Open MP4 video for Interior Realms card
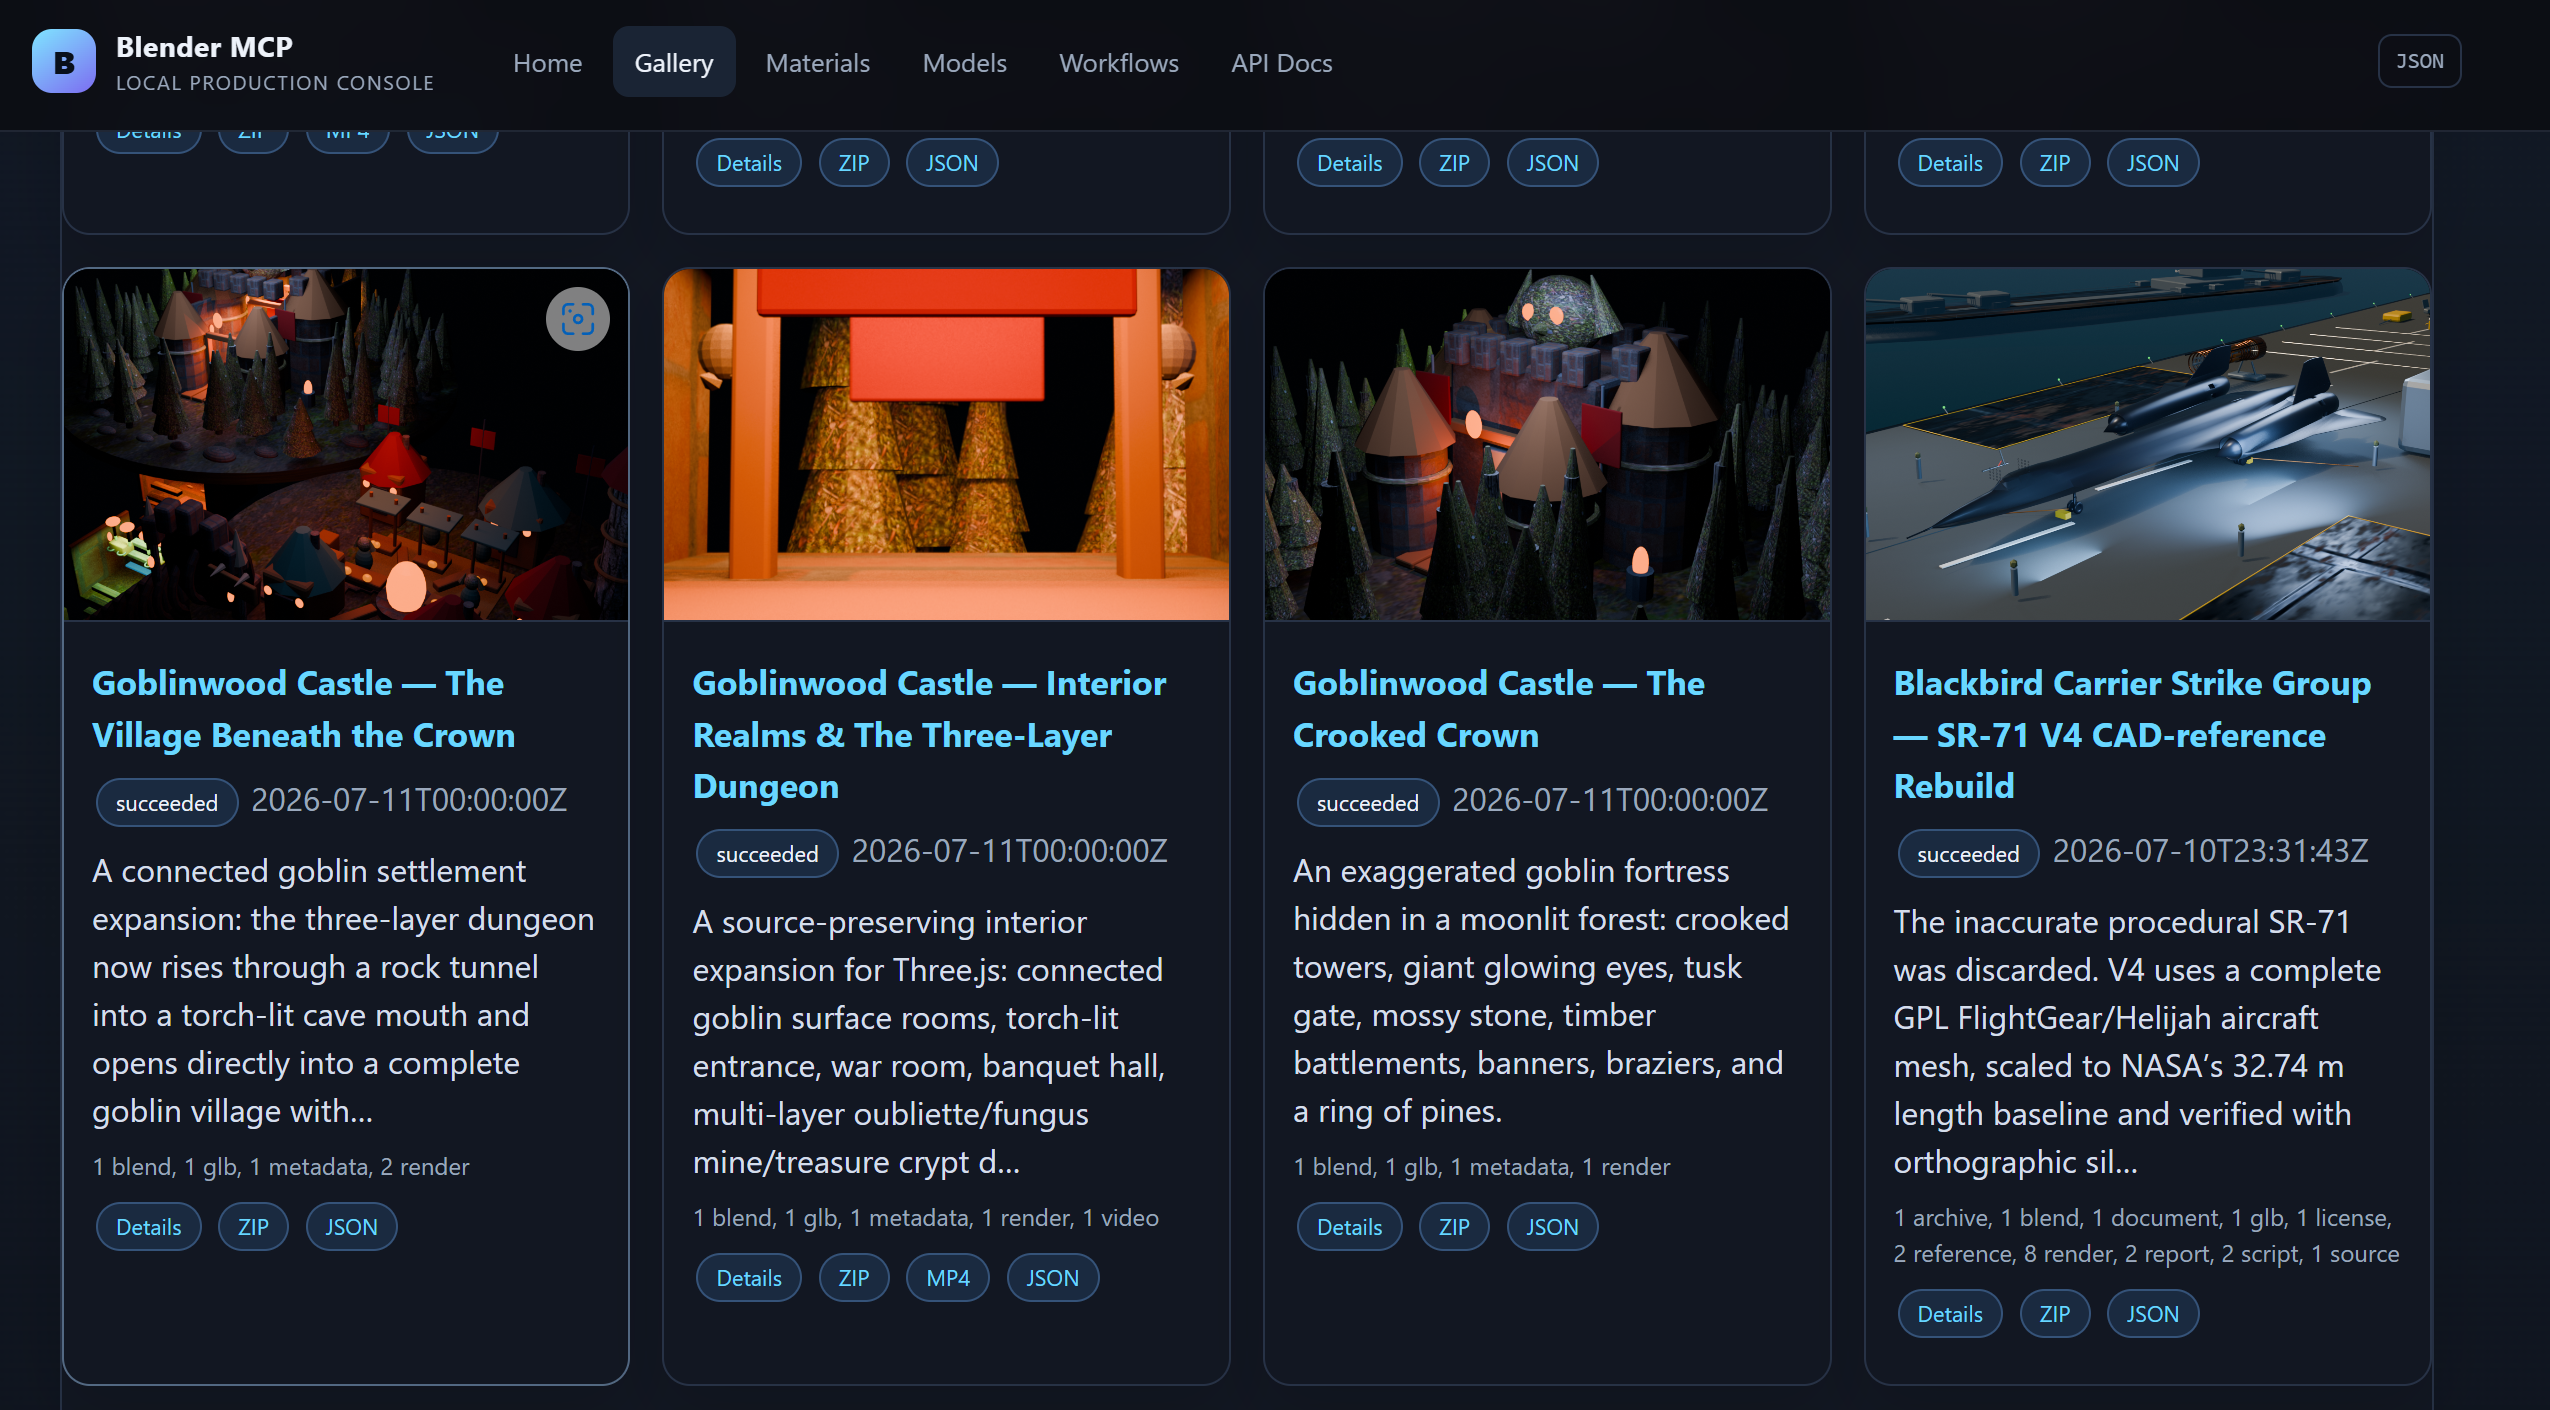This screenshot has height=1410, width=2550. (x=948, y=1278)
